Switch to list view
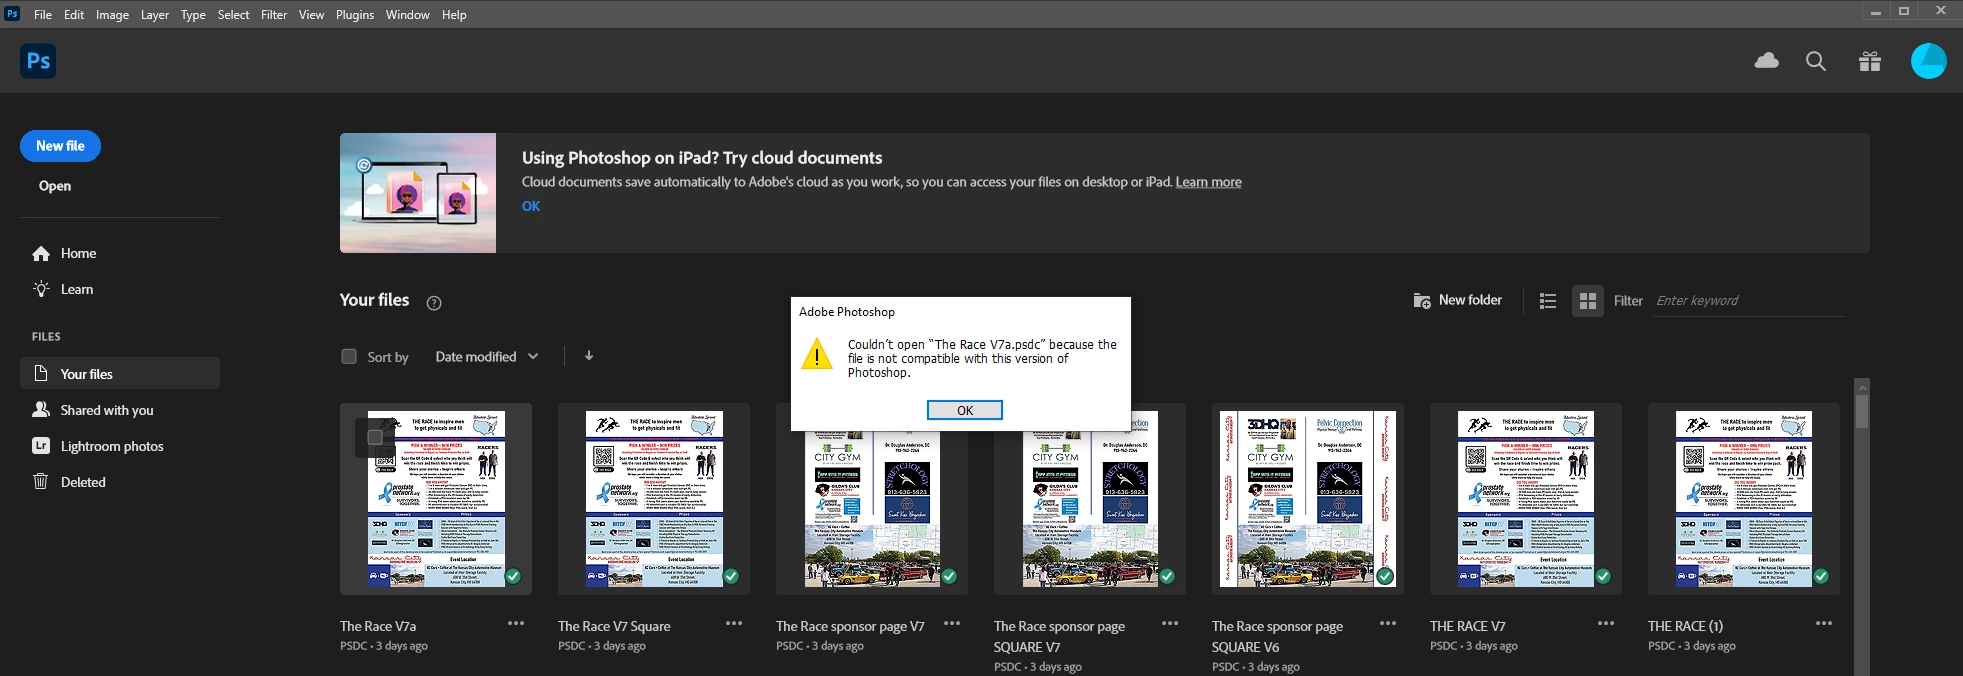 pyautogui.click(x=1548, y=301)
